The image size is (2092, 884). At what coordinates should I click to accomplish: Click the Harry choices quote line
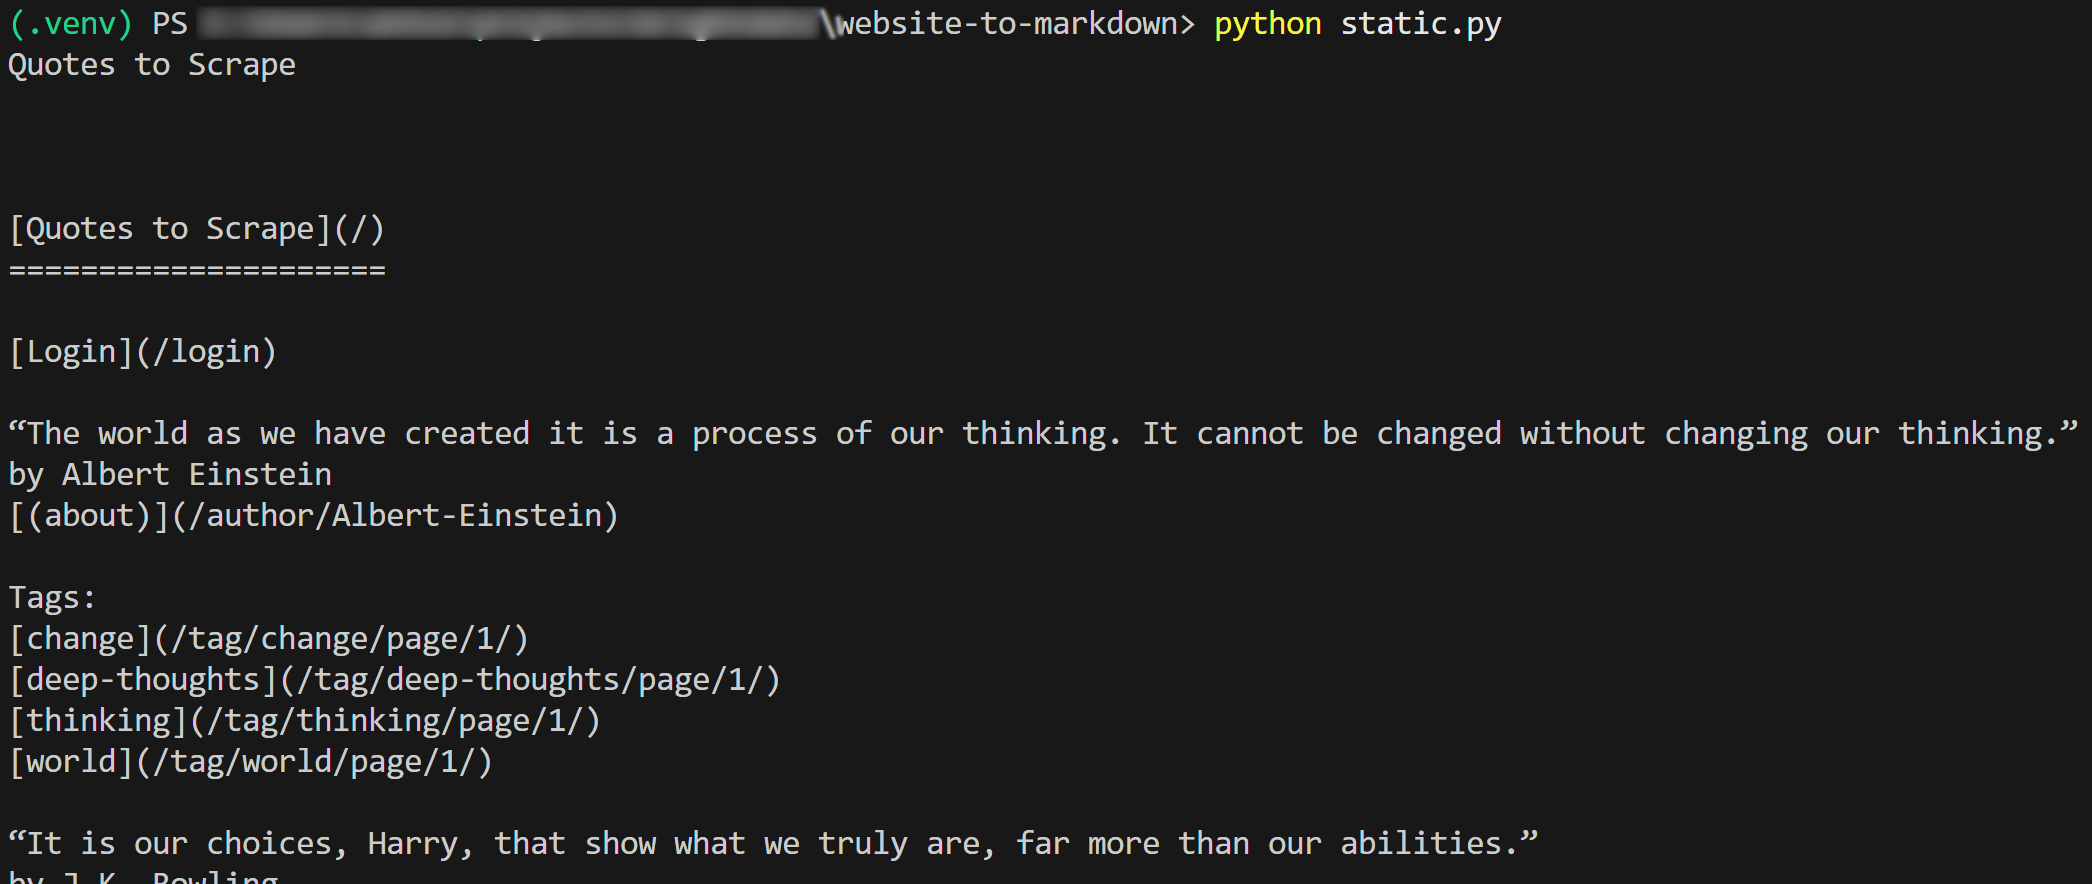tap(772, 844)
